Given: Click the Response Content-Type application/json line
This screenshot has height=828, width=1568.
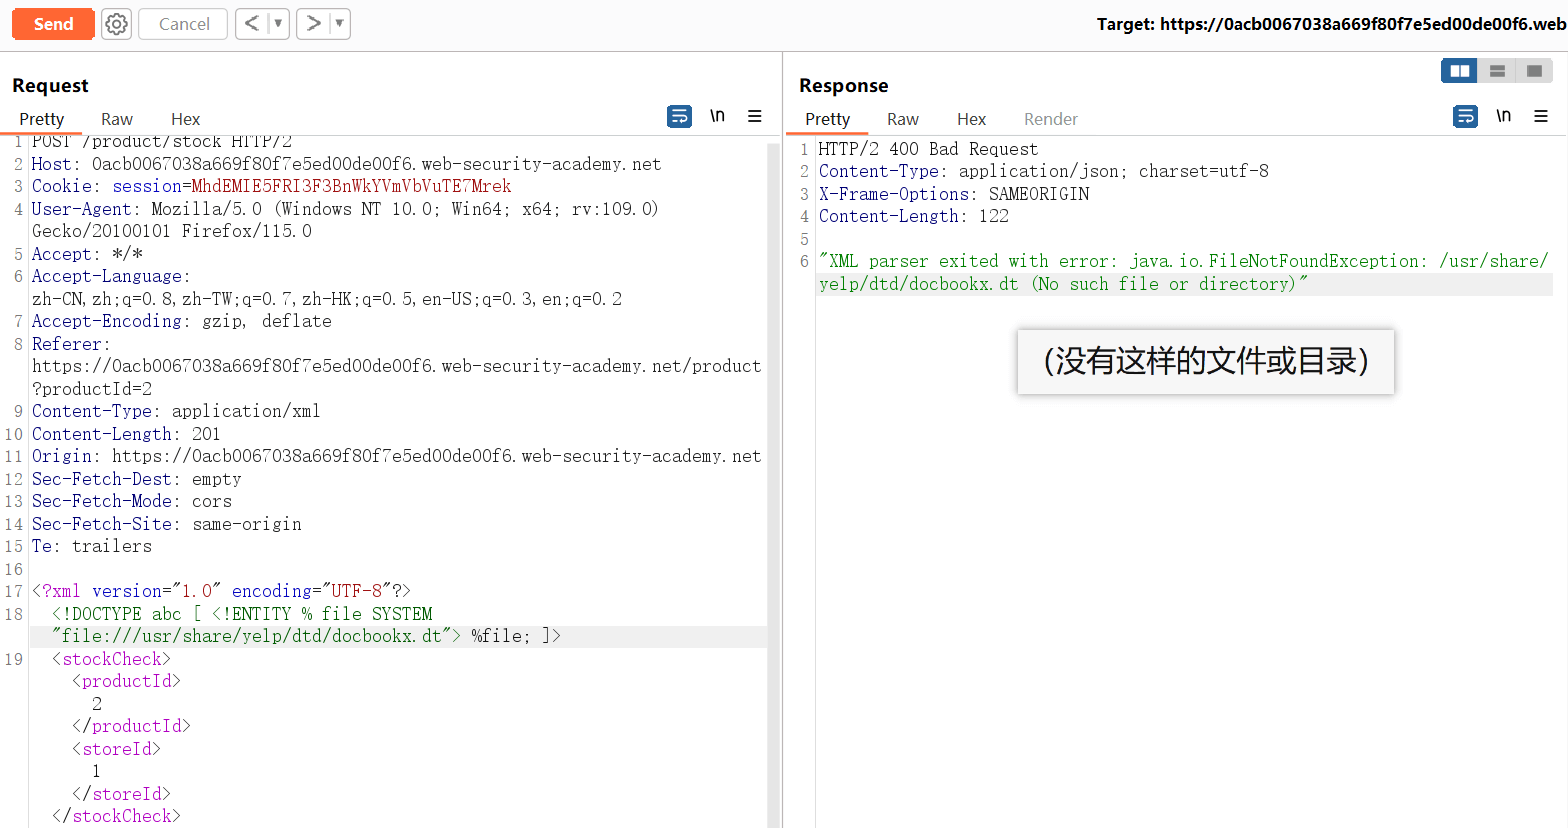Looking at the screenshot, I should pyautogui.click(x=1043, y=171).
